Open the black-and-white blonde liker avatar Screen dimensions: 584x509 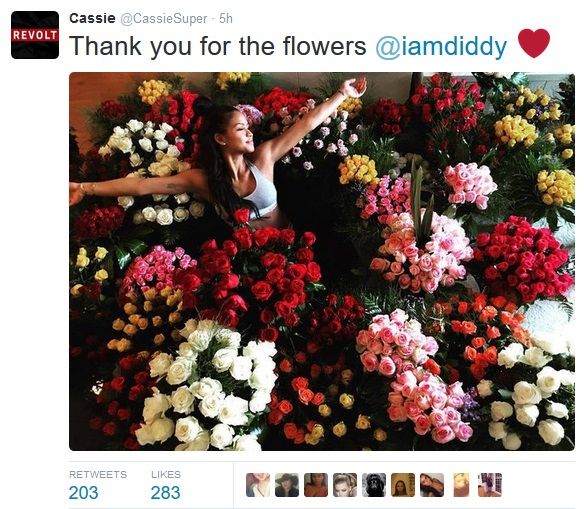tap(345, 485)
